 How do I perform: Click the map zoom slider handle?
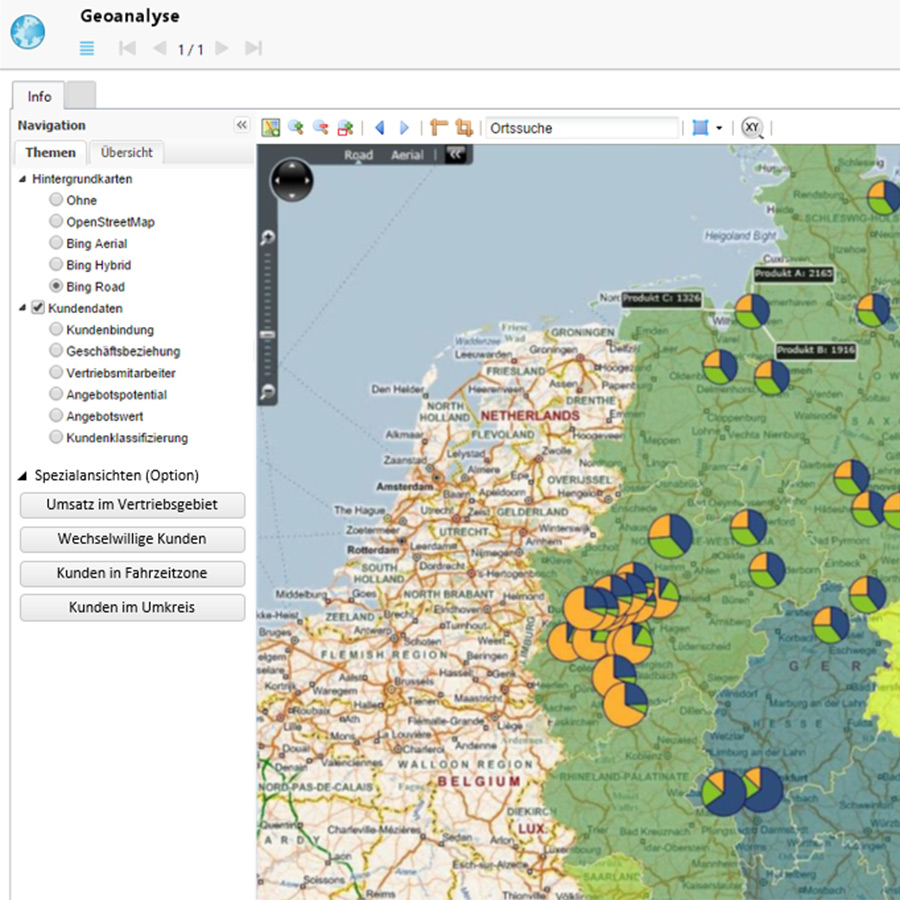tap(268, 334)
